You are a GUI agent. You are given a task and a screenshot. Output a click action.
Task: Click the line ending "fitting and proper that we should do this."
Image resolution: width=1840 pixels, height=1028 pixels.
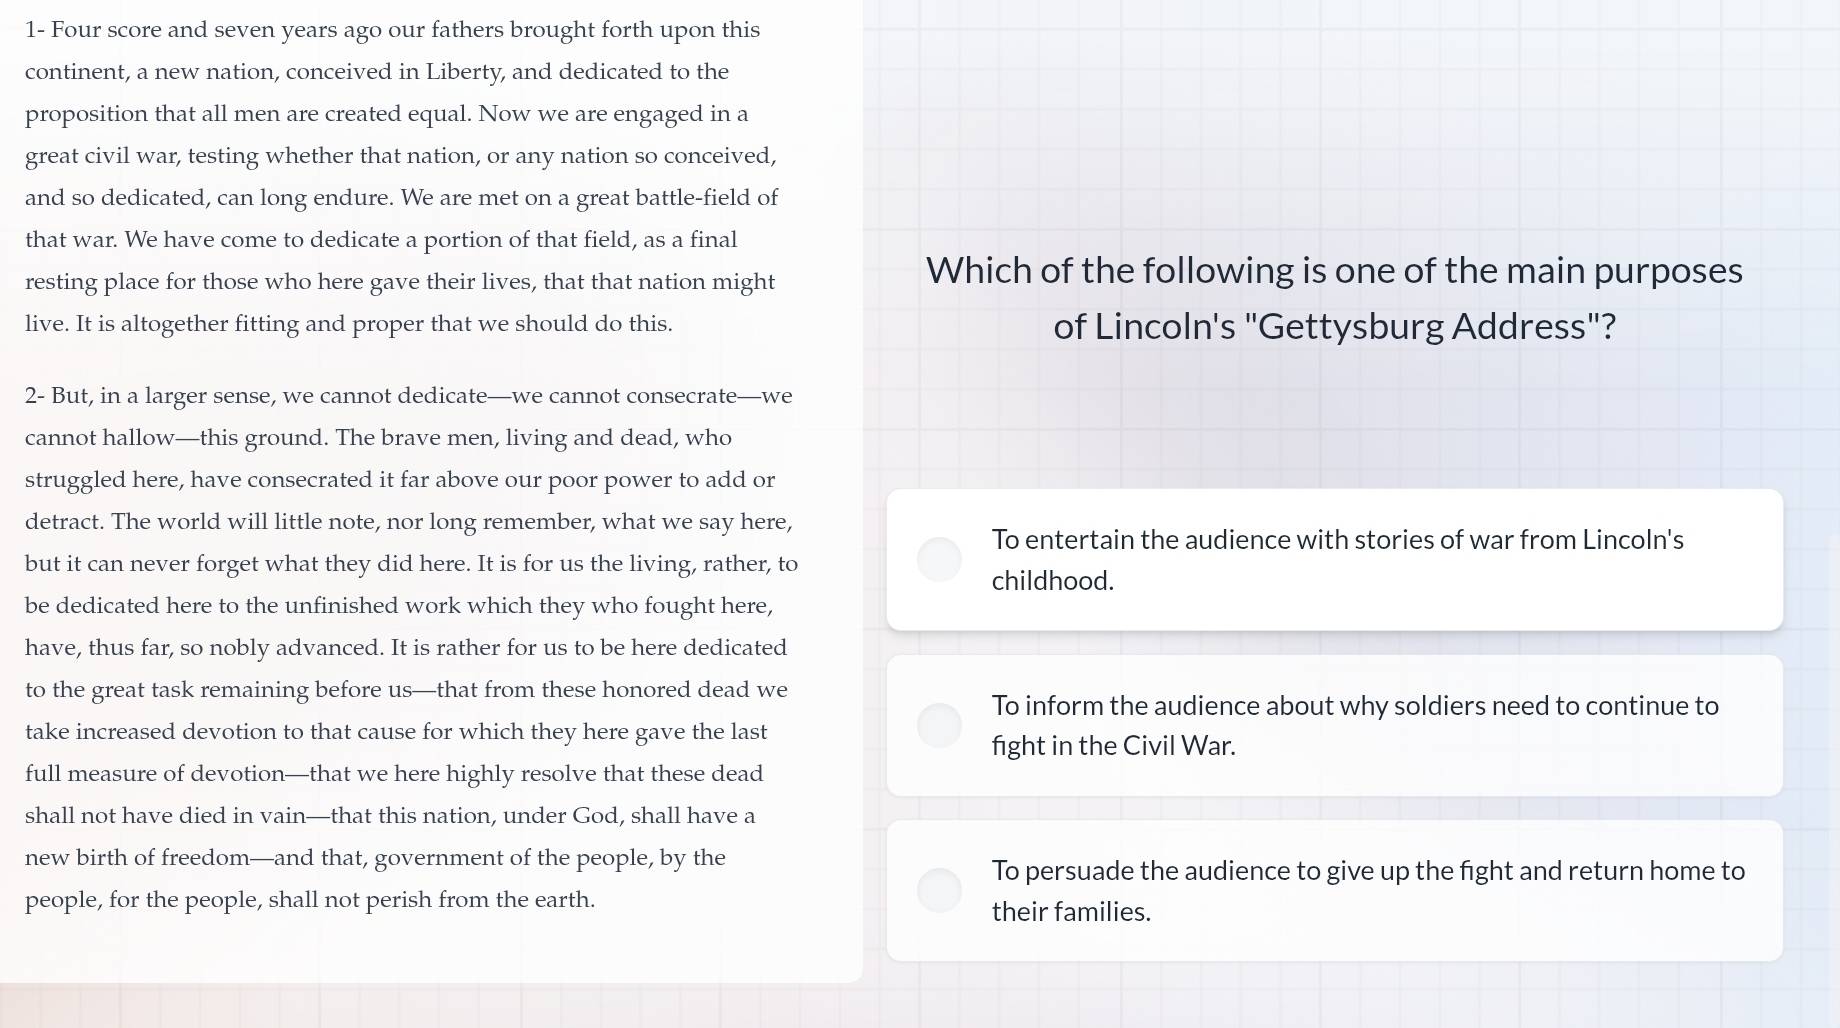coord(348,324)
